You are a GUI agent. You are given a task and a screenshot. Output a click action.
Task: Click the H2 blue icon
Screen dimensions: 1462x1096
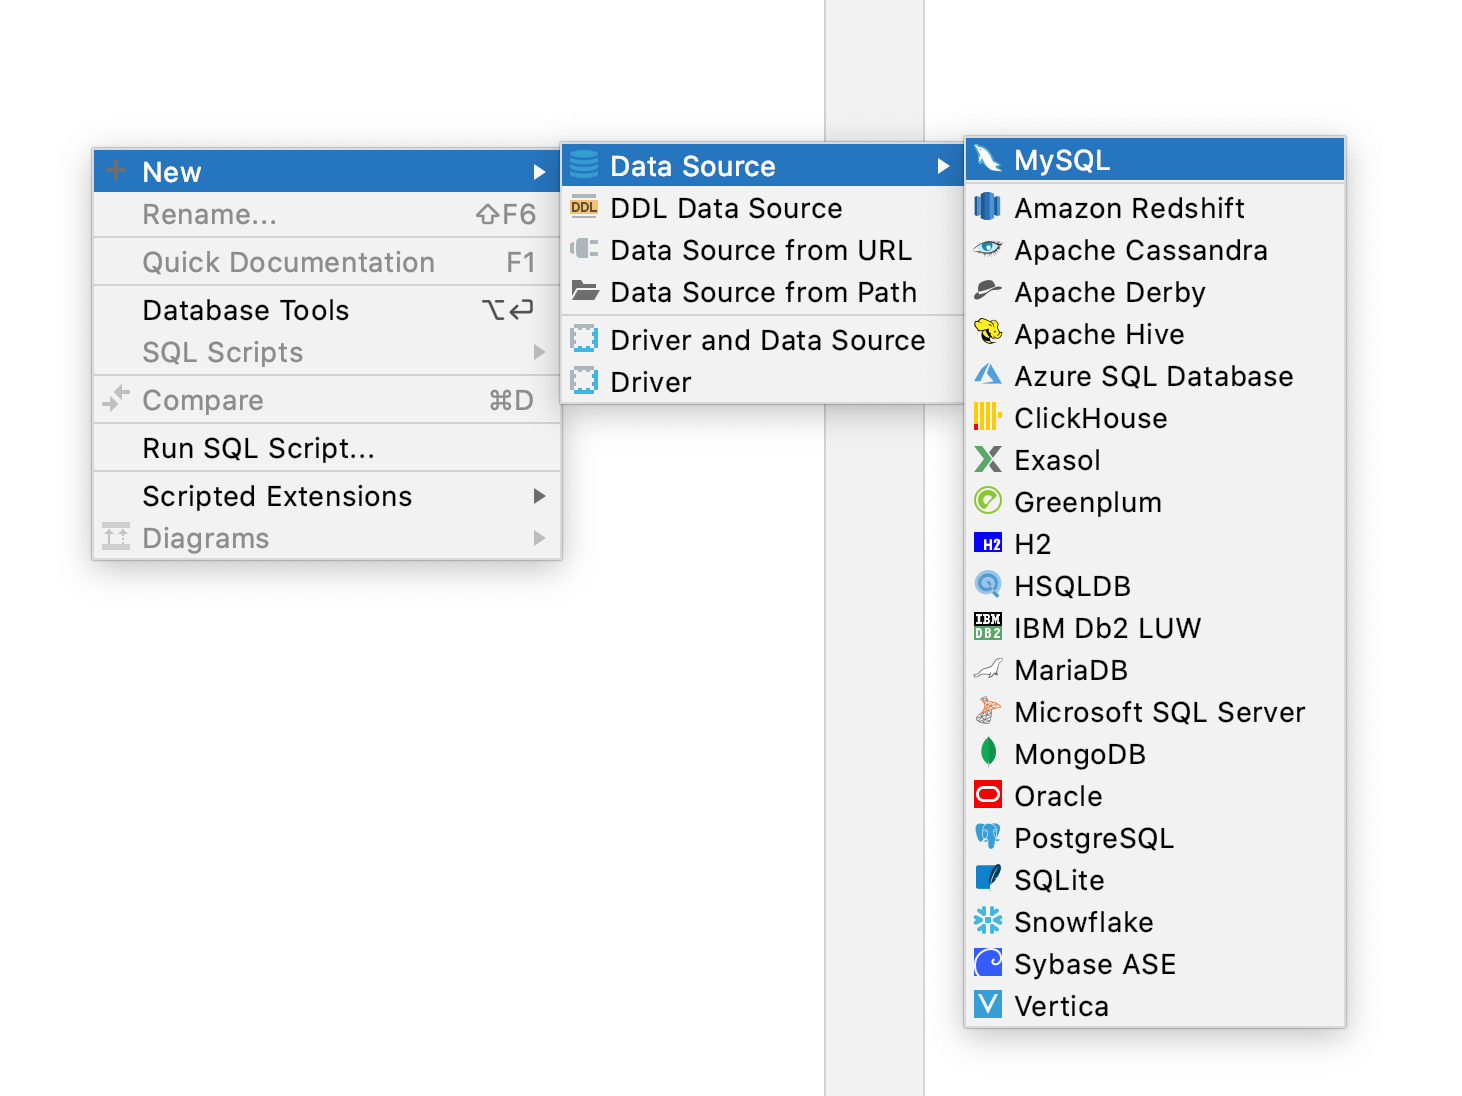click(988, 543)
